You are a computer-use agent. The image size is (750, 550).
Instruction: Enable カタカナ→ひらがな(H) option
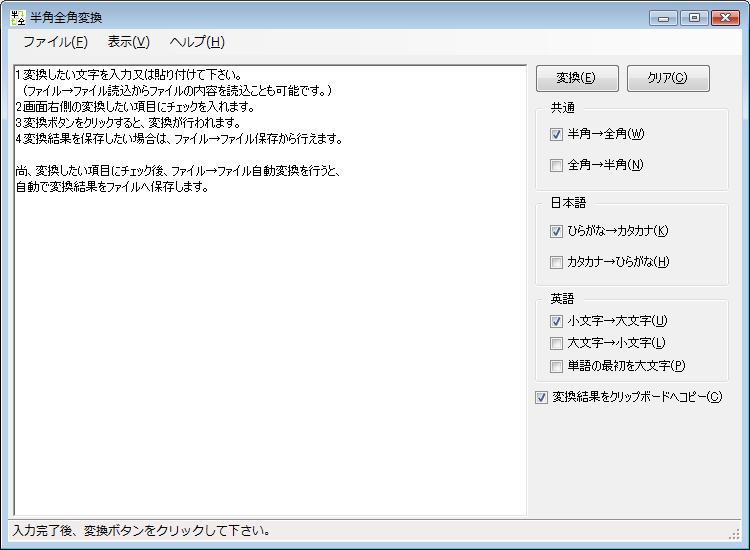557,262
